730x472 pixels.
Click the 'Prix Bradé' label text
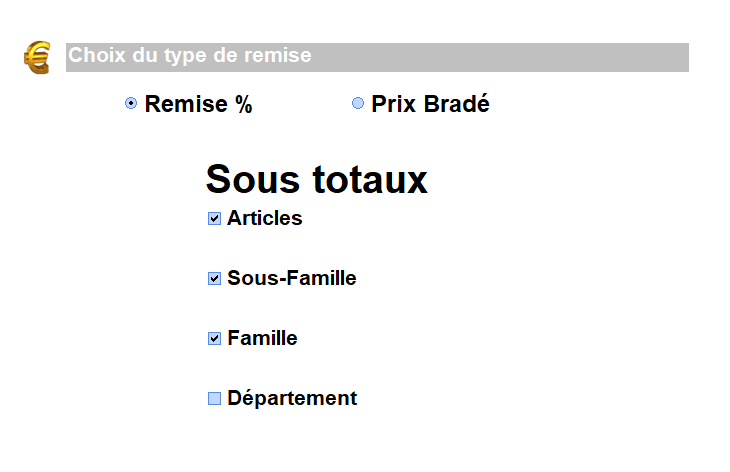coord(430,104)
